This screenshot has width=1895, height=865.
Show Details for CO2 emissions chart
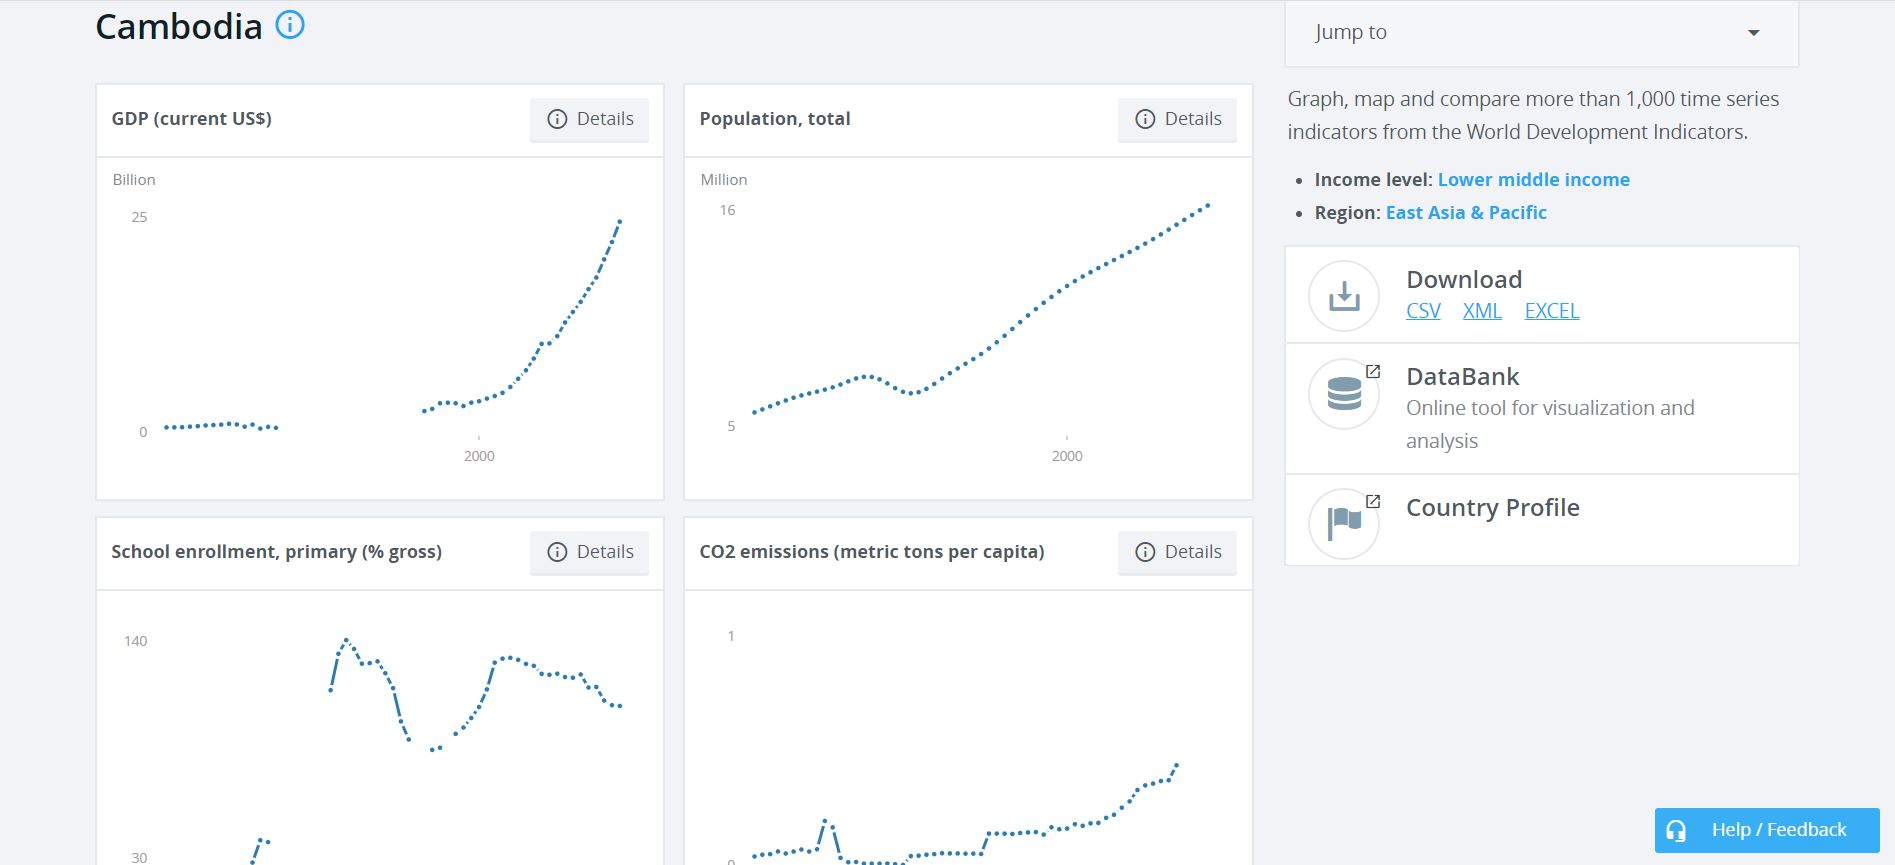coord(1178,552)
